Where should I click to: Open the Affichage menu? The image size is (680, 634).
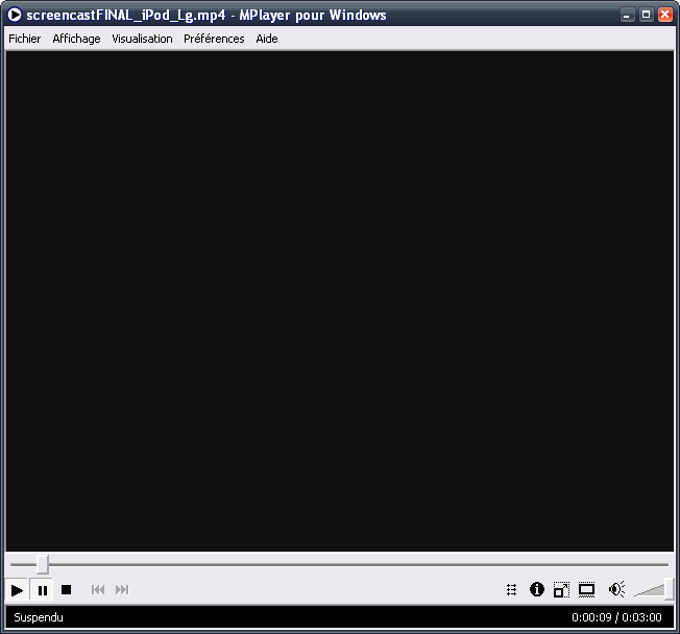pyautogui.click(x=76, y=39)
